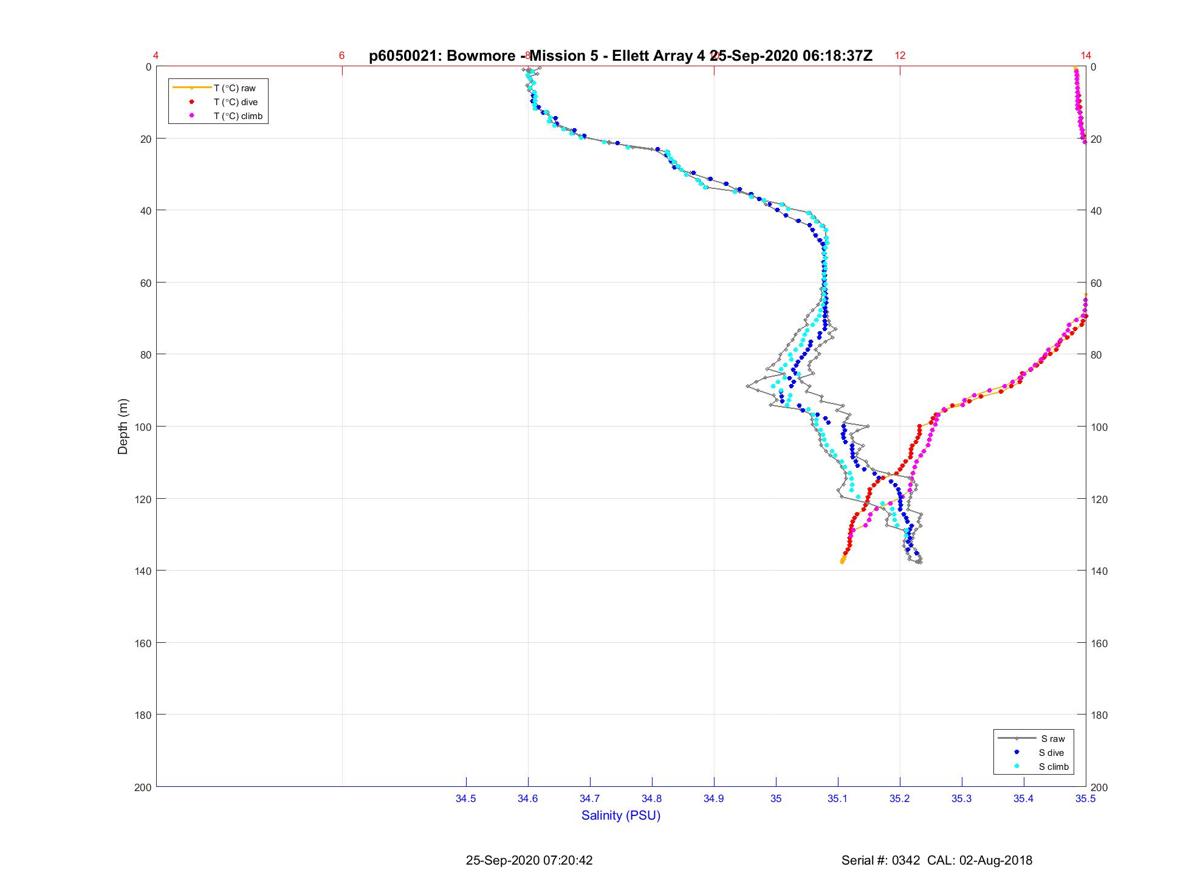This screenshot has width=1200, height=885.
Task: Click depth tick 100 on left axis
Action: pos(143,427)
